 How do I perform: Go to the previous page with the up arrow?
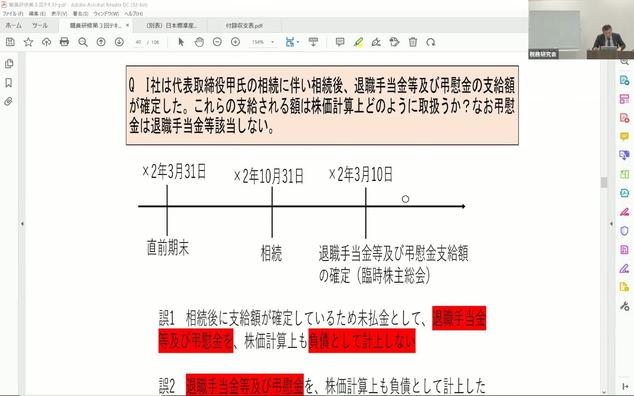pyautogui.click(x=101, y=42)
